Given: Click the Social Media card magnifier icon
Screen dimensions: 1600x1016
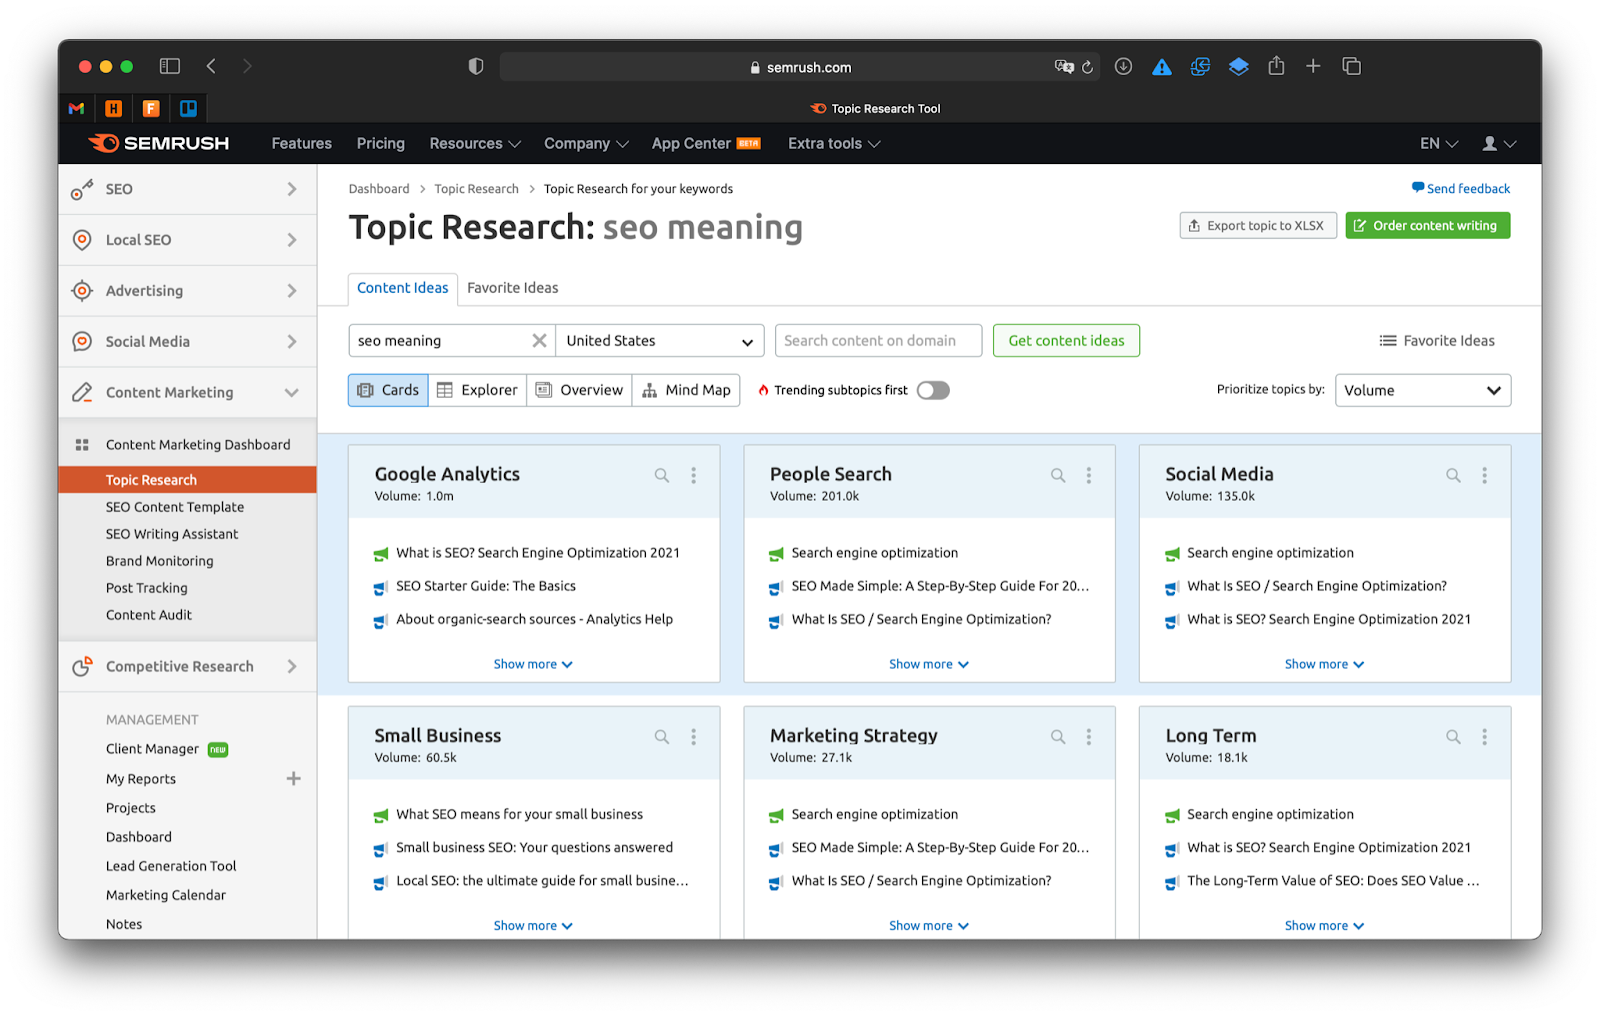Looking at the screenshot, I should click(x=1453, y=475).
